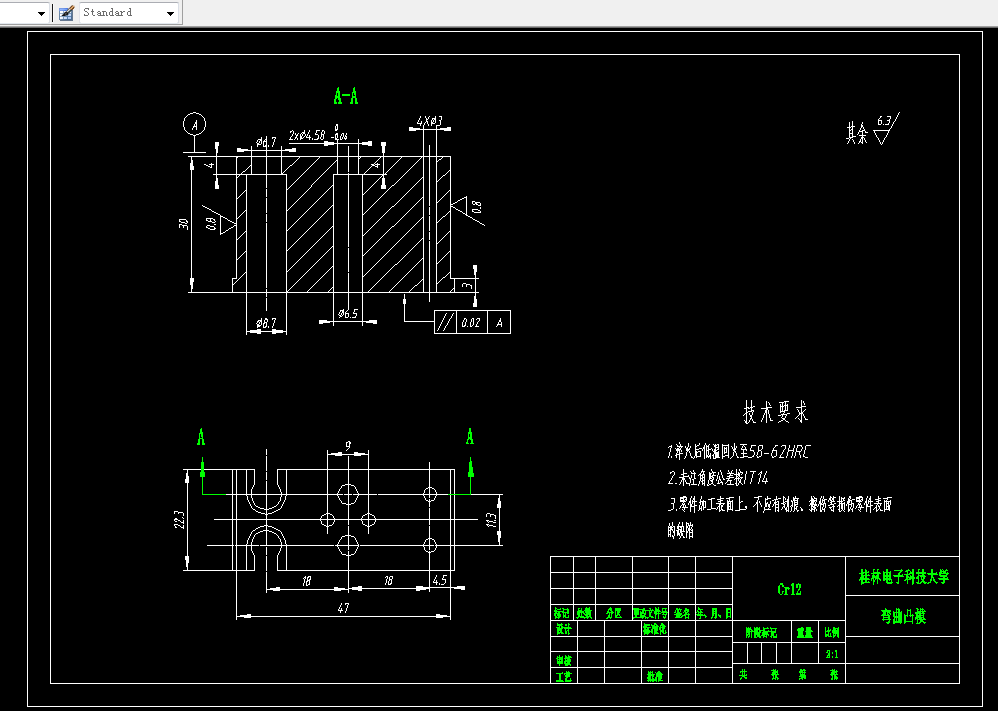Select the A-A section view title
This screenshot has height=711, width=998.
(346, 96)
